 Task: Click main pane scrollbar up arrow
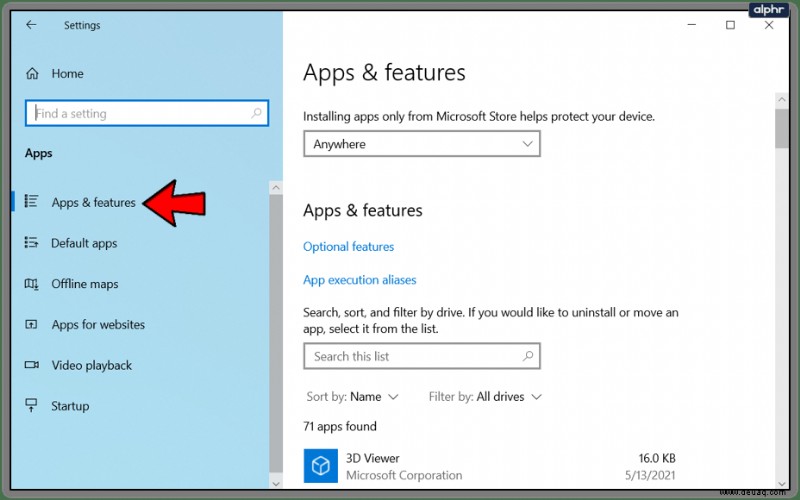pos(782,100)
